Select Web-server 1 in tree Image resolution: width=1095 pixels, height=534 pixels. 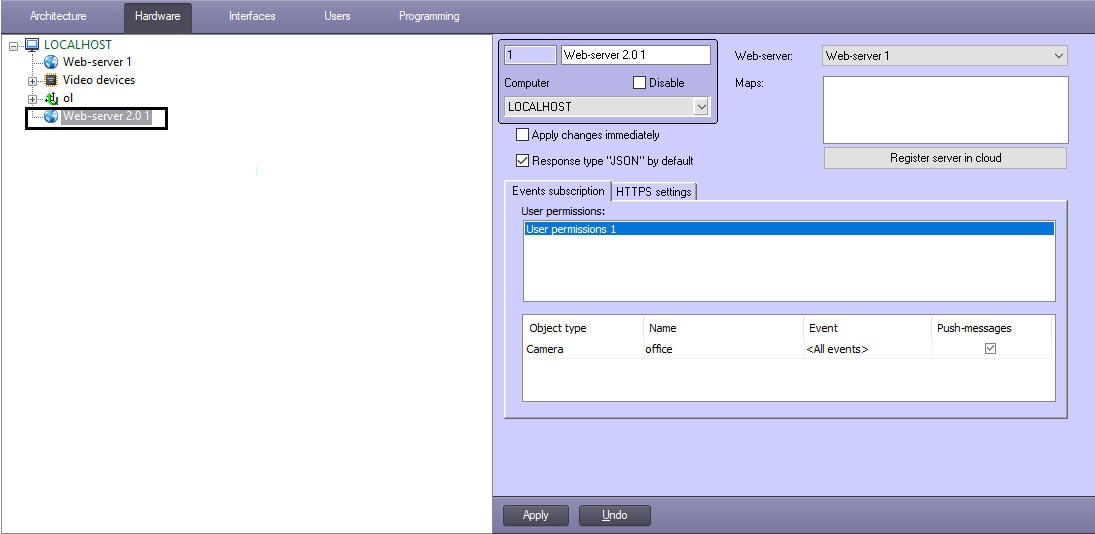tap(97, 62)
